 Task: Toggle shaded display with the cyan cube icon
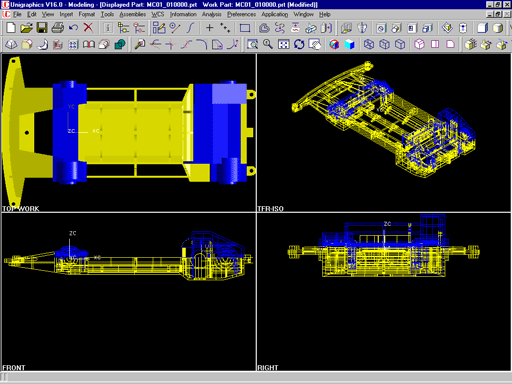click(350, 44)
